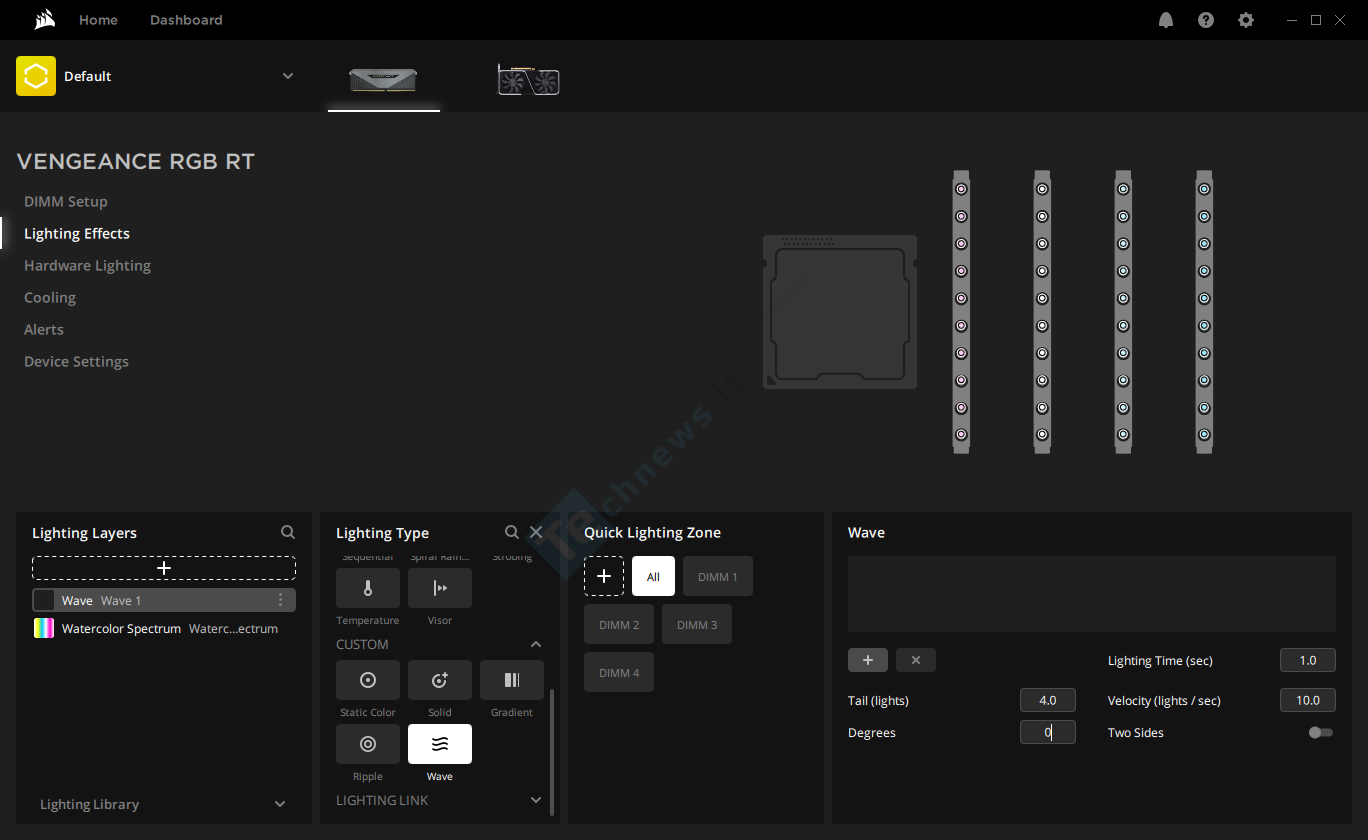This screenshot has height=840, width=1368.
Task: Choose the Visor lighting type
Action: pyautogui.click(x=440, y=588)
